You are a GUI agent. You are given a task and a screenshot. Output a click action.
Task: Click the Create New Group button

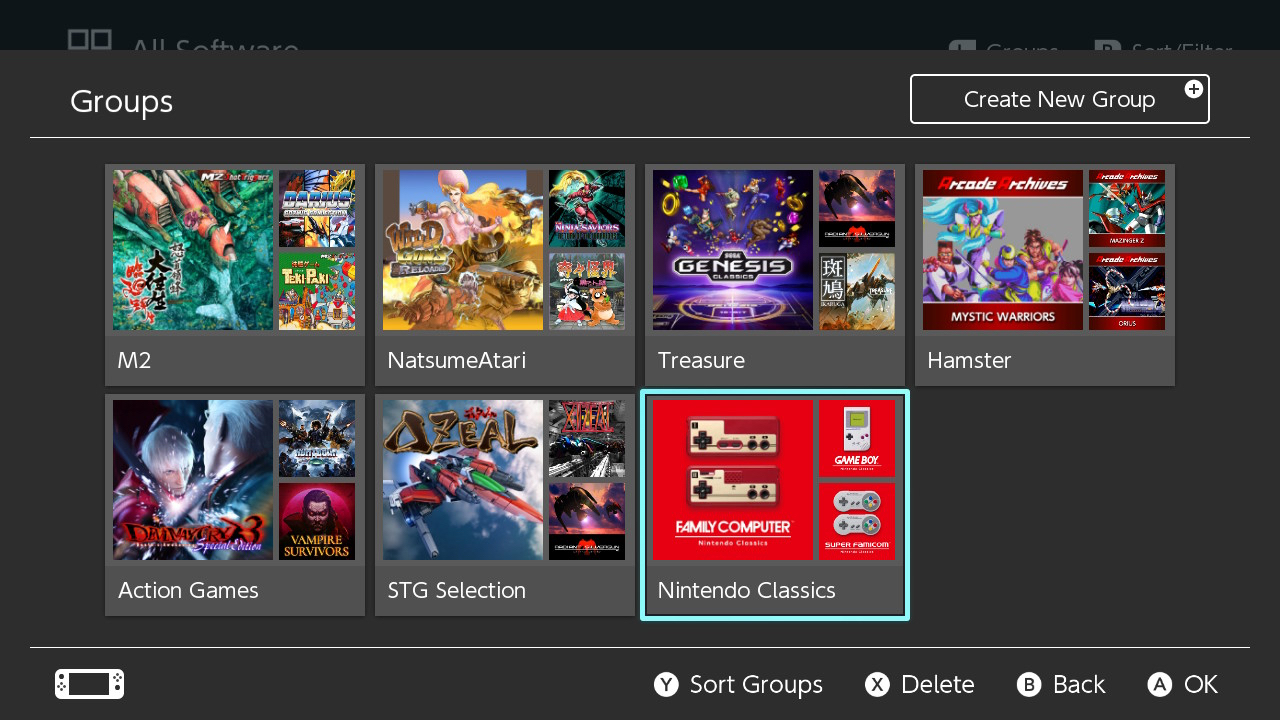(1059, 99)
